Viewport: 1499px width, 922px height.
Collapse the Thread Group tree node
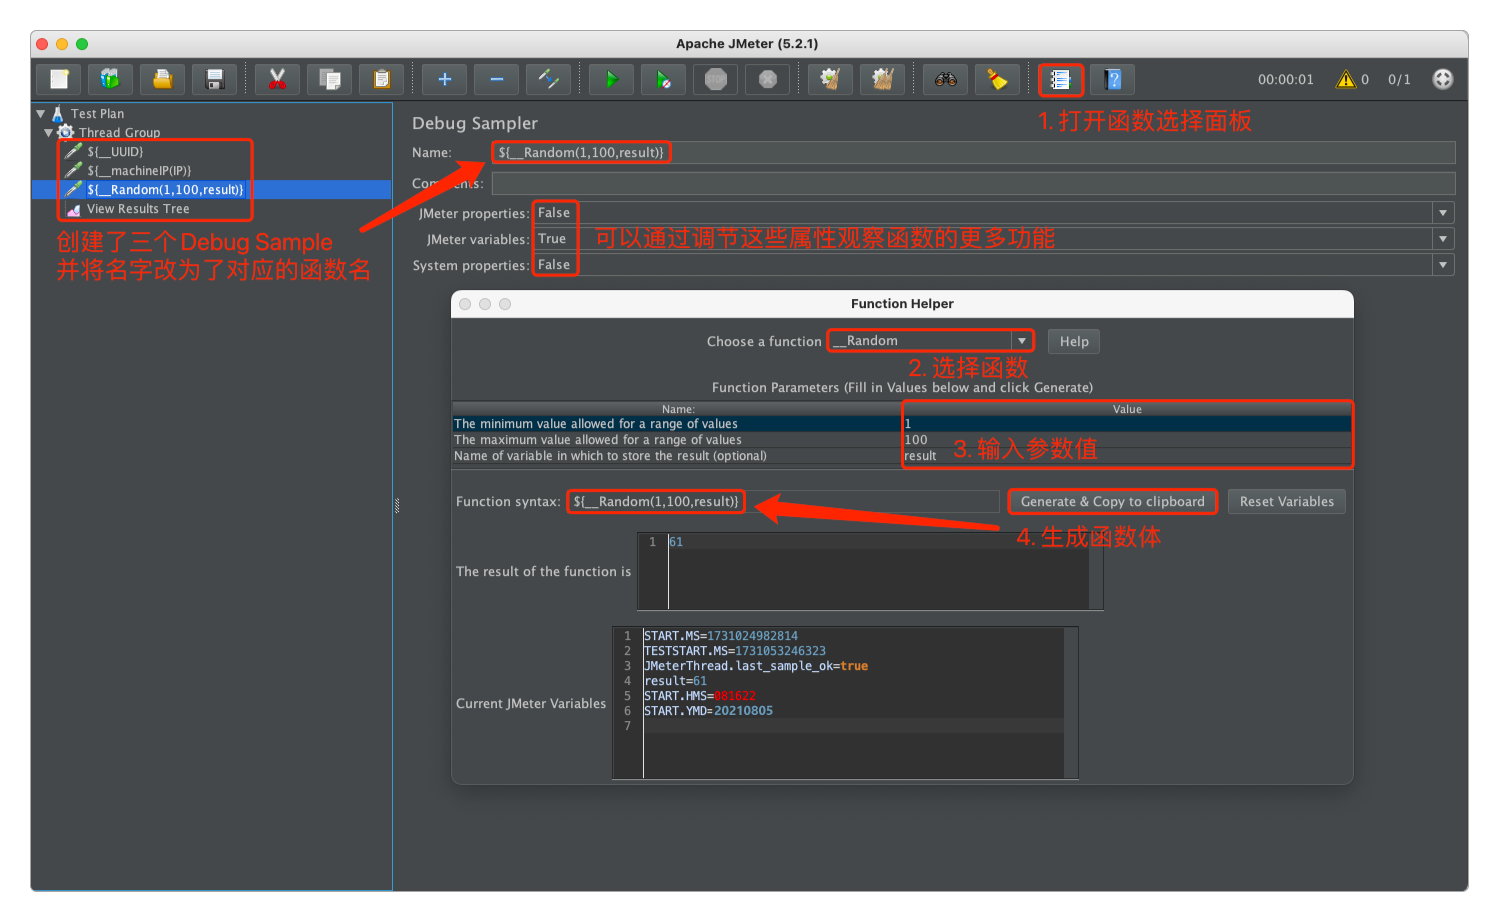click(48, 133)
